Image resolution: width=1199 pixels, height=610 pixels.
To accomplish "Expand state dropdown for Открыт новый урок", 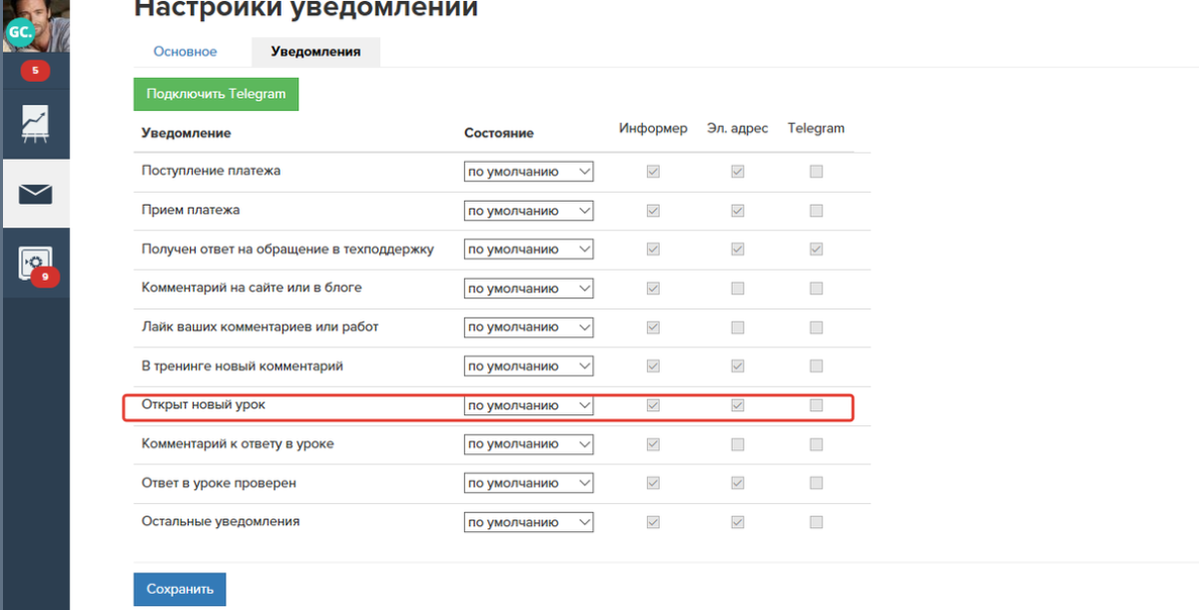I will tap(528, 406).
